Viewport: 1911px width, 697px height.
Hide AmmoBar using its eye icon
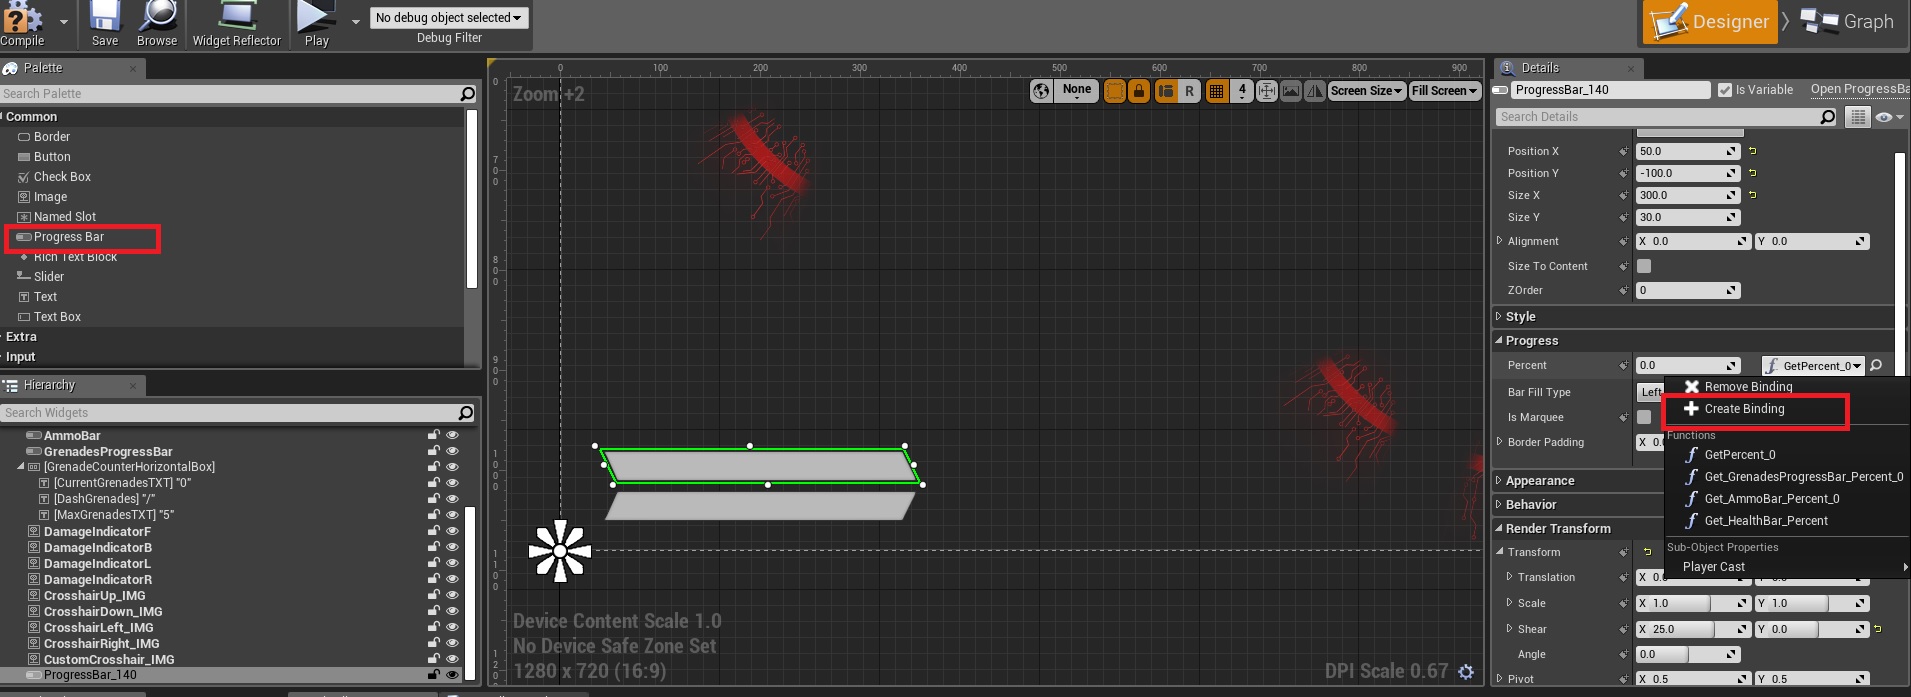[x=452, y=435]
